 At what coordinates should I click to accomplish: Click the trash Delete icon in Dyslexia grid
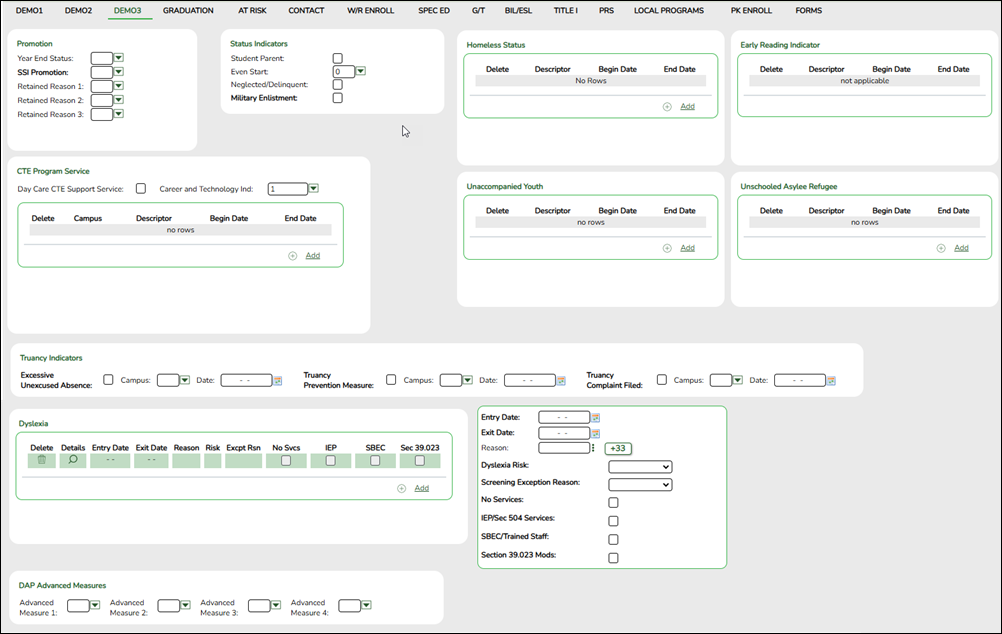click(x=40, y=459)
